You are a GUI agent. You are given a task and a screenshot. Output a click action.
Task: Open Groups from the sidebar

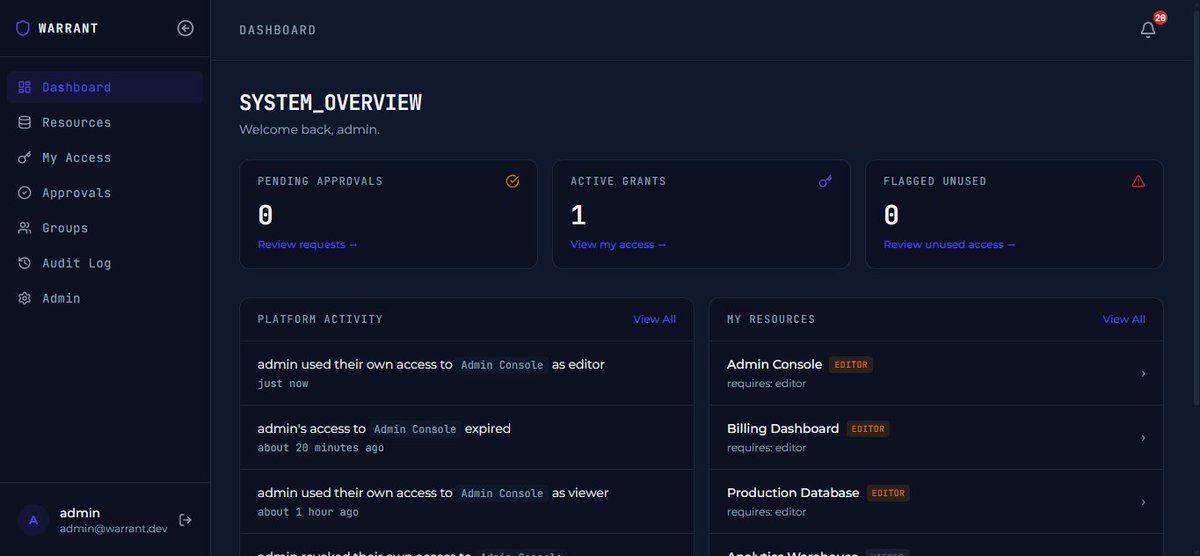[x=105, y=228]
